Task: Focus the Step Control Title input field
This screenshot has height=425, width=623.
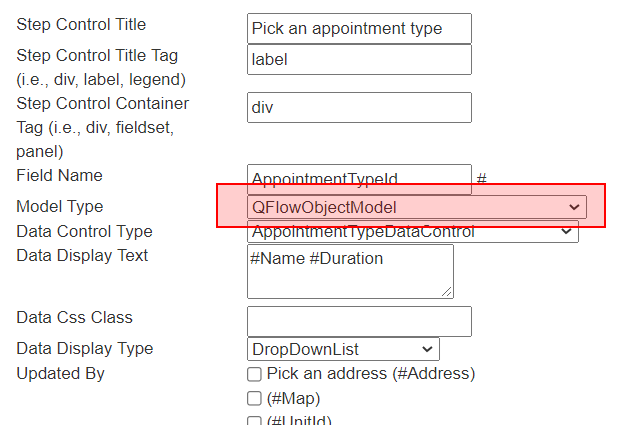Action: tap(359, 29)
